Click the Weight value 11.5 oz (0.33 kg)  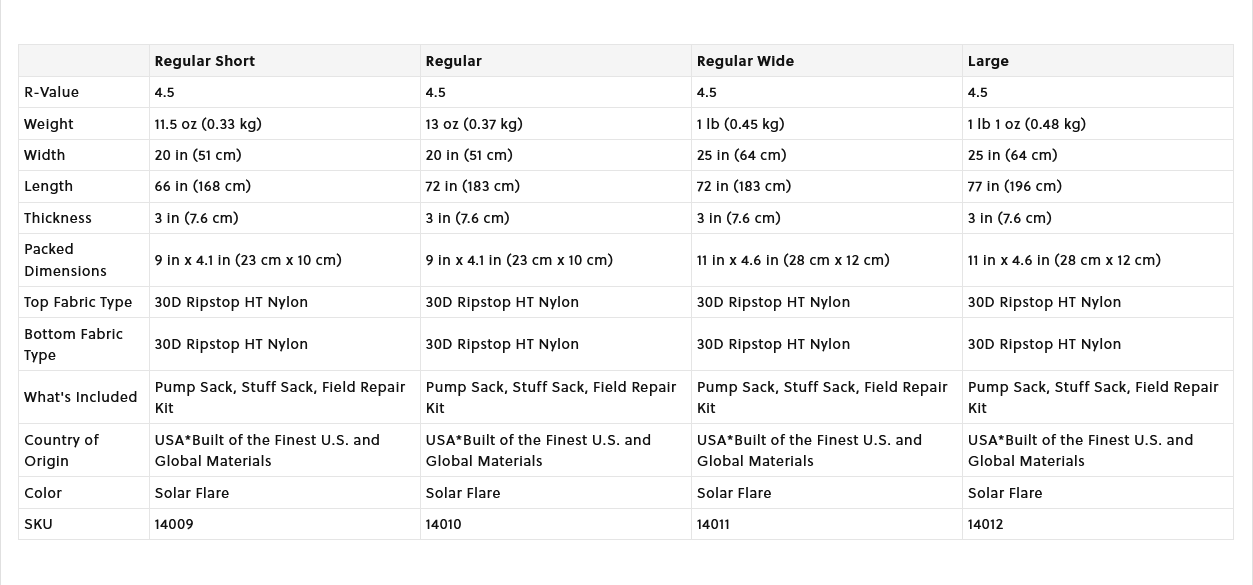tap(208, 124)
